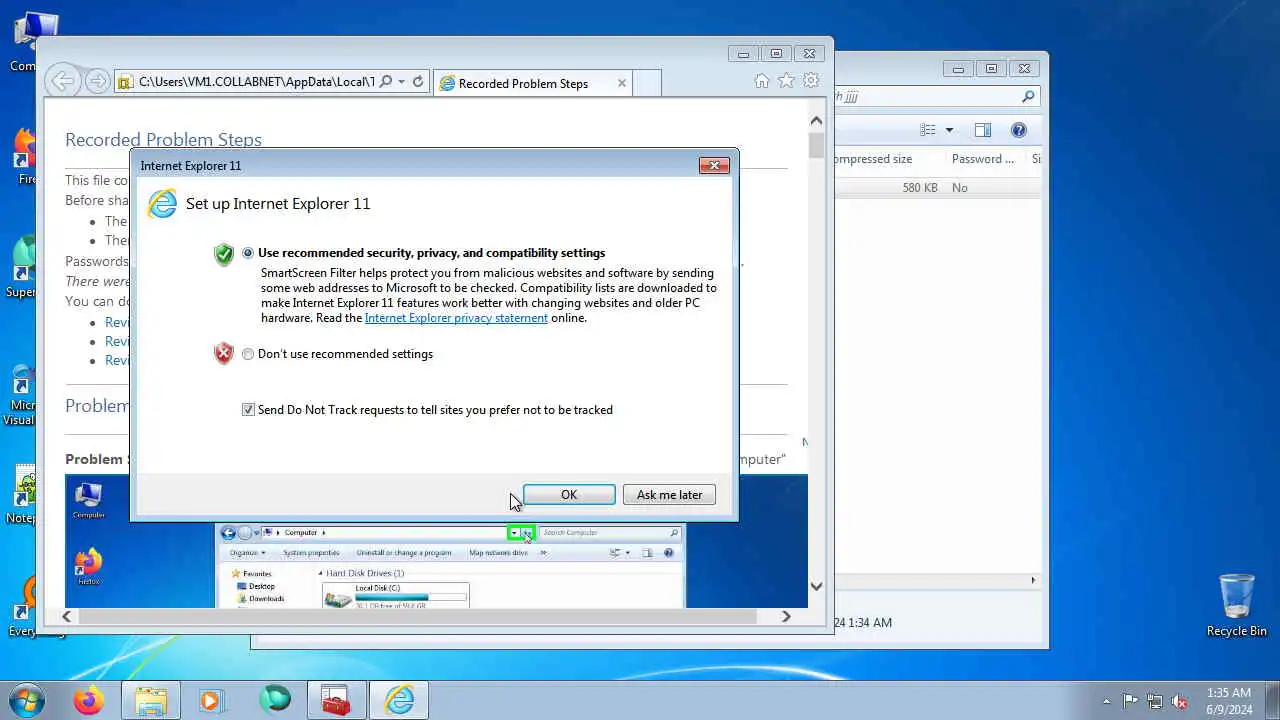Click IE vertical scrollbar up arrow
The width and height of the screenshot is (1280, 720).
click(x=816, y=120)
